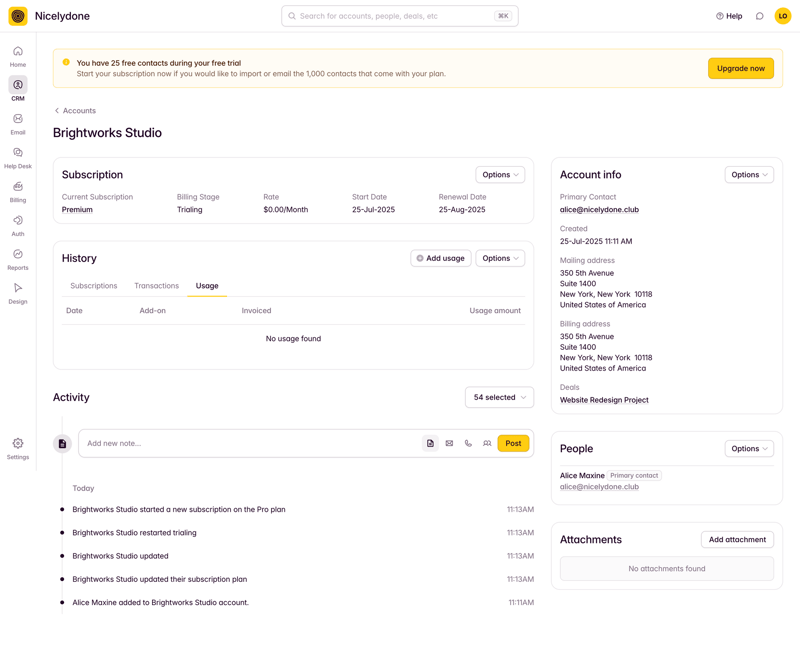Image resolution: width=800 pixels, height=648 pixels.
Task: Select the email icon in the note toolbar
Action: pos(449,442)
